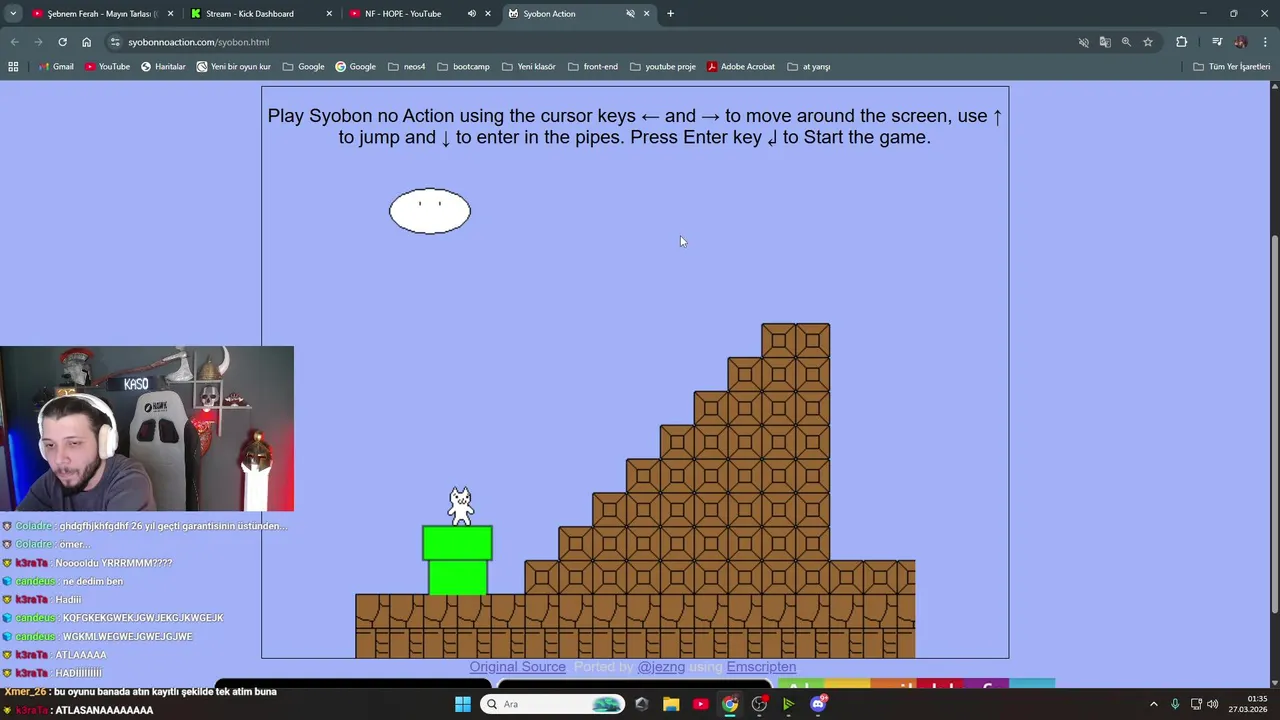Close the Şebnem Ferah tab
Screen dimensions: 1280x720
pyautogui.click(x=170, y=14)
